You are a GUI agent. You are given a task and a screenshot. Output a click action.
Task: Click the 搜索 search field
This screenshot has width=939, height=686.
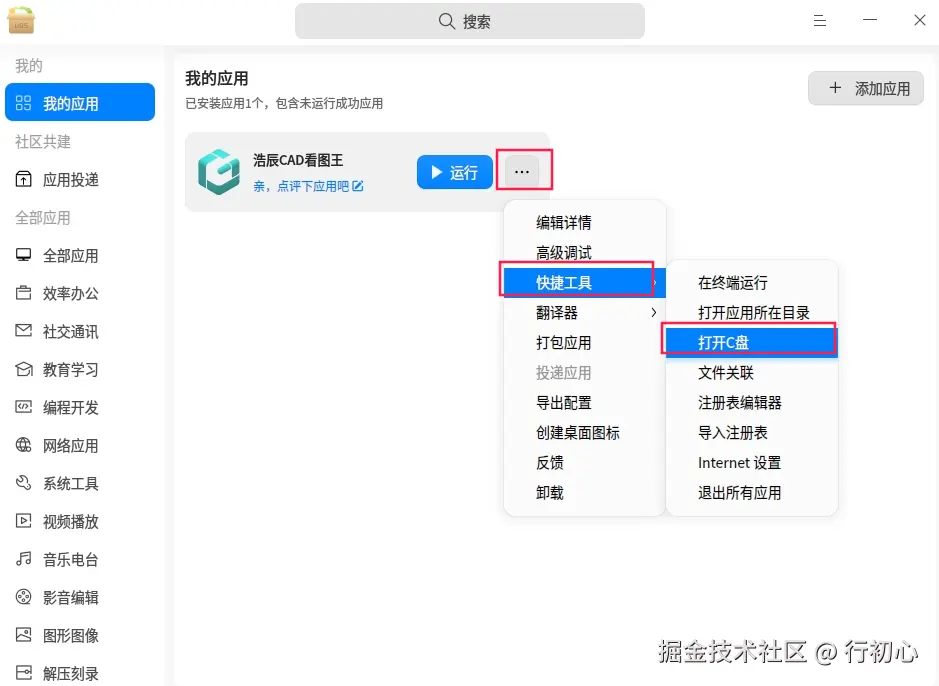pos(469,21)
